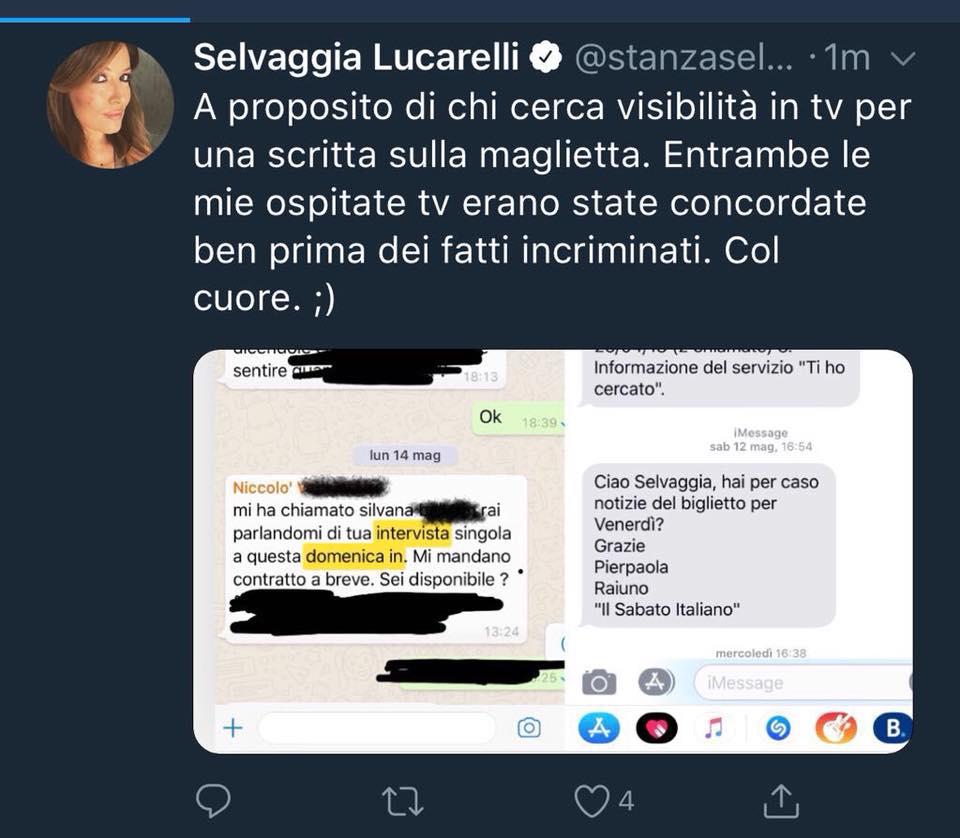Screen dimensions: 960x838
Task: Focus the iMessage text input field
Action: coord(803,682)
